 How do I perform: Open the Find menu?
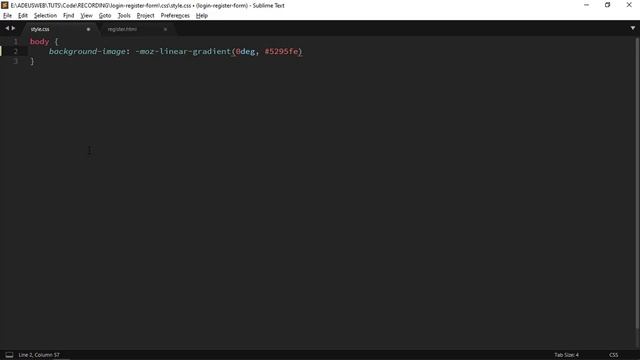point(68,16)
